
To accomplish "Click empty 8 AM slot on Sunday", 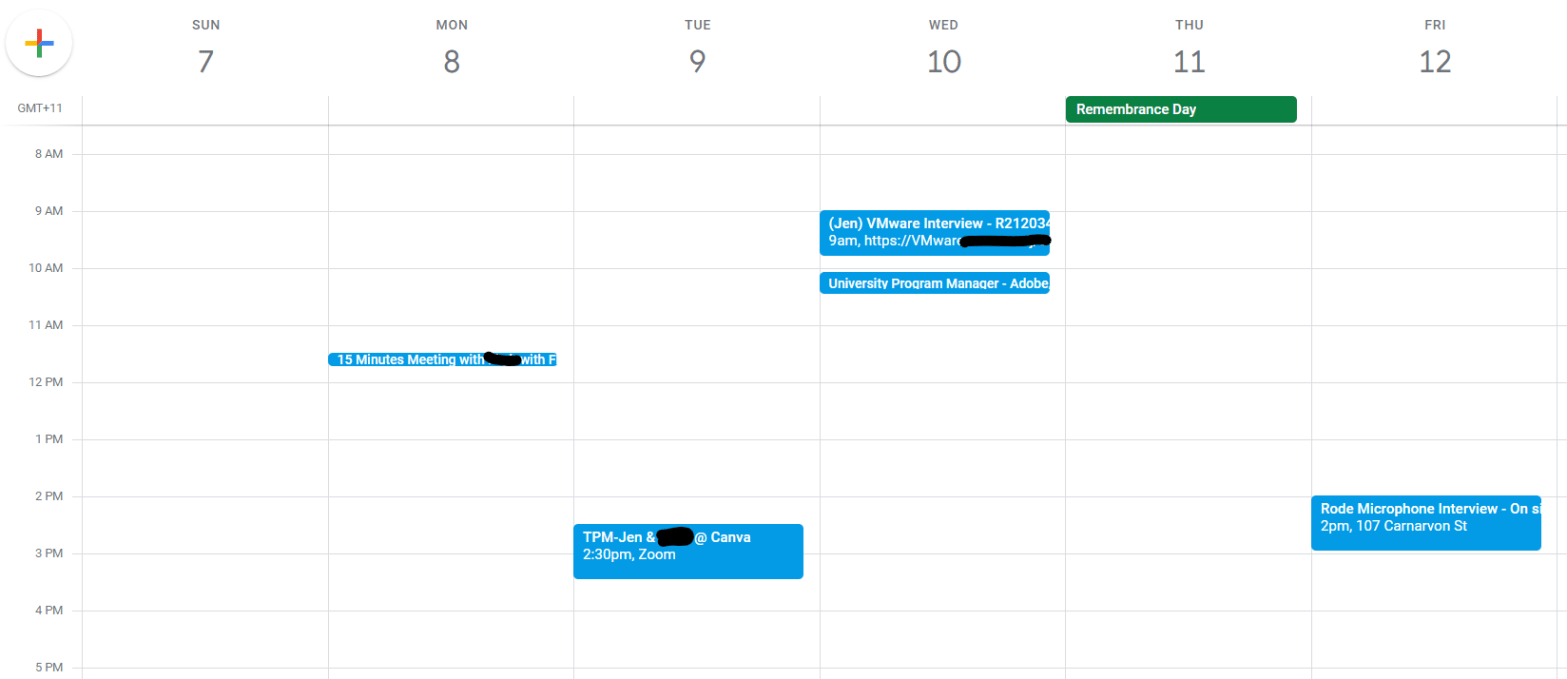I will [205, 182].
